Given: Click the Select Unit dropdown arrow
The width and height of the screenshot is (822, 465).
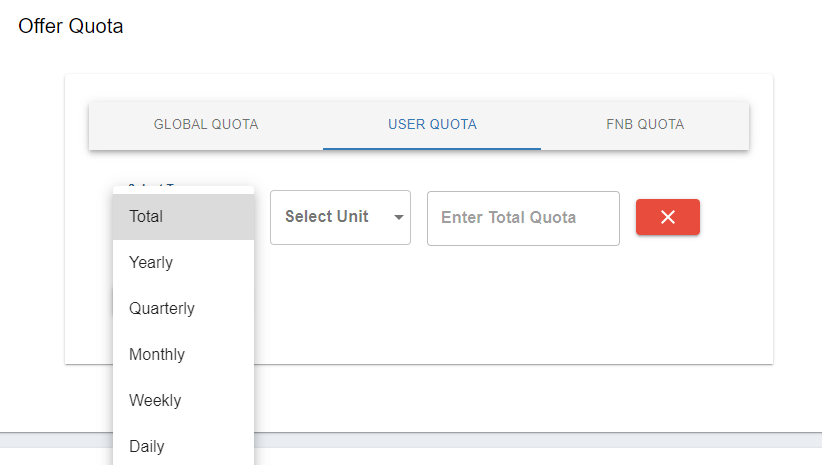Looking at the screenshot, I should pos(399,217).
